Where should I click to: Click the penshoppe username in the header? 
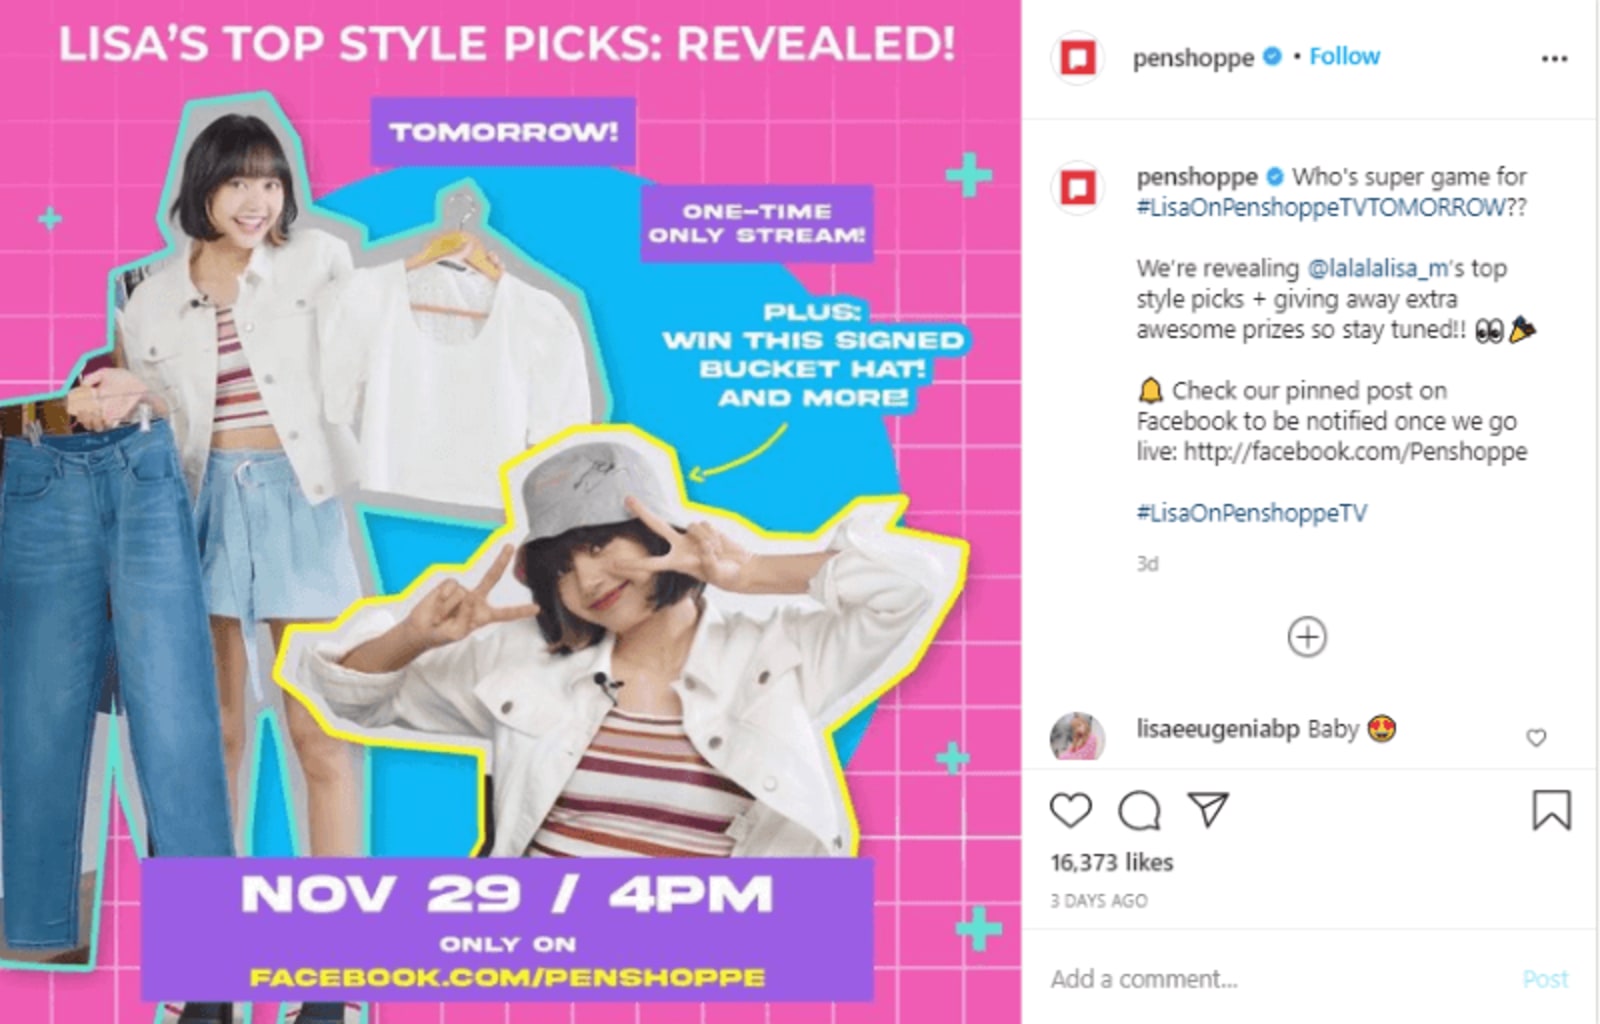(1193, 58)
